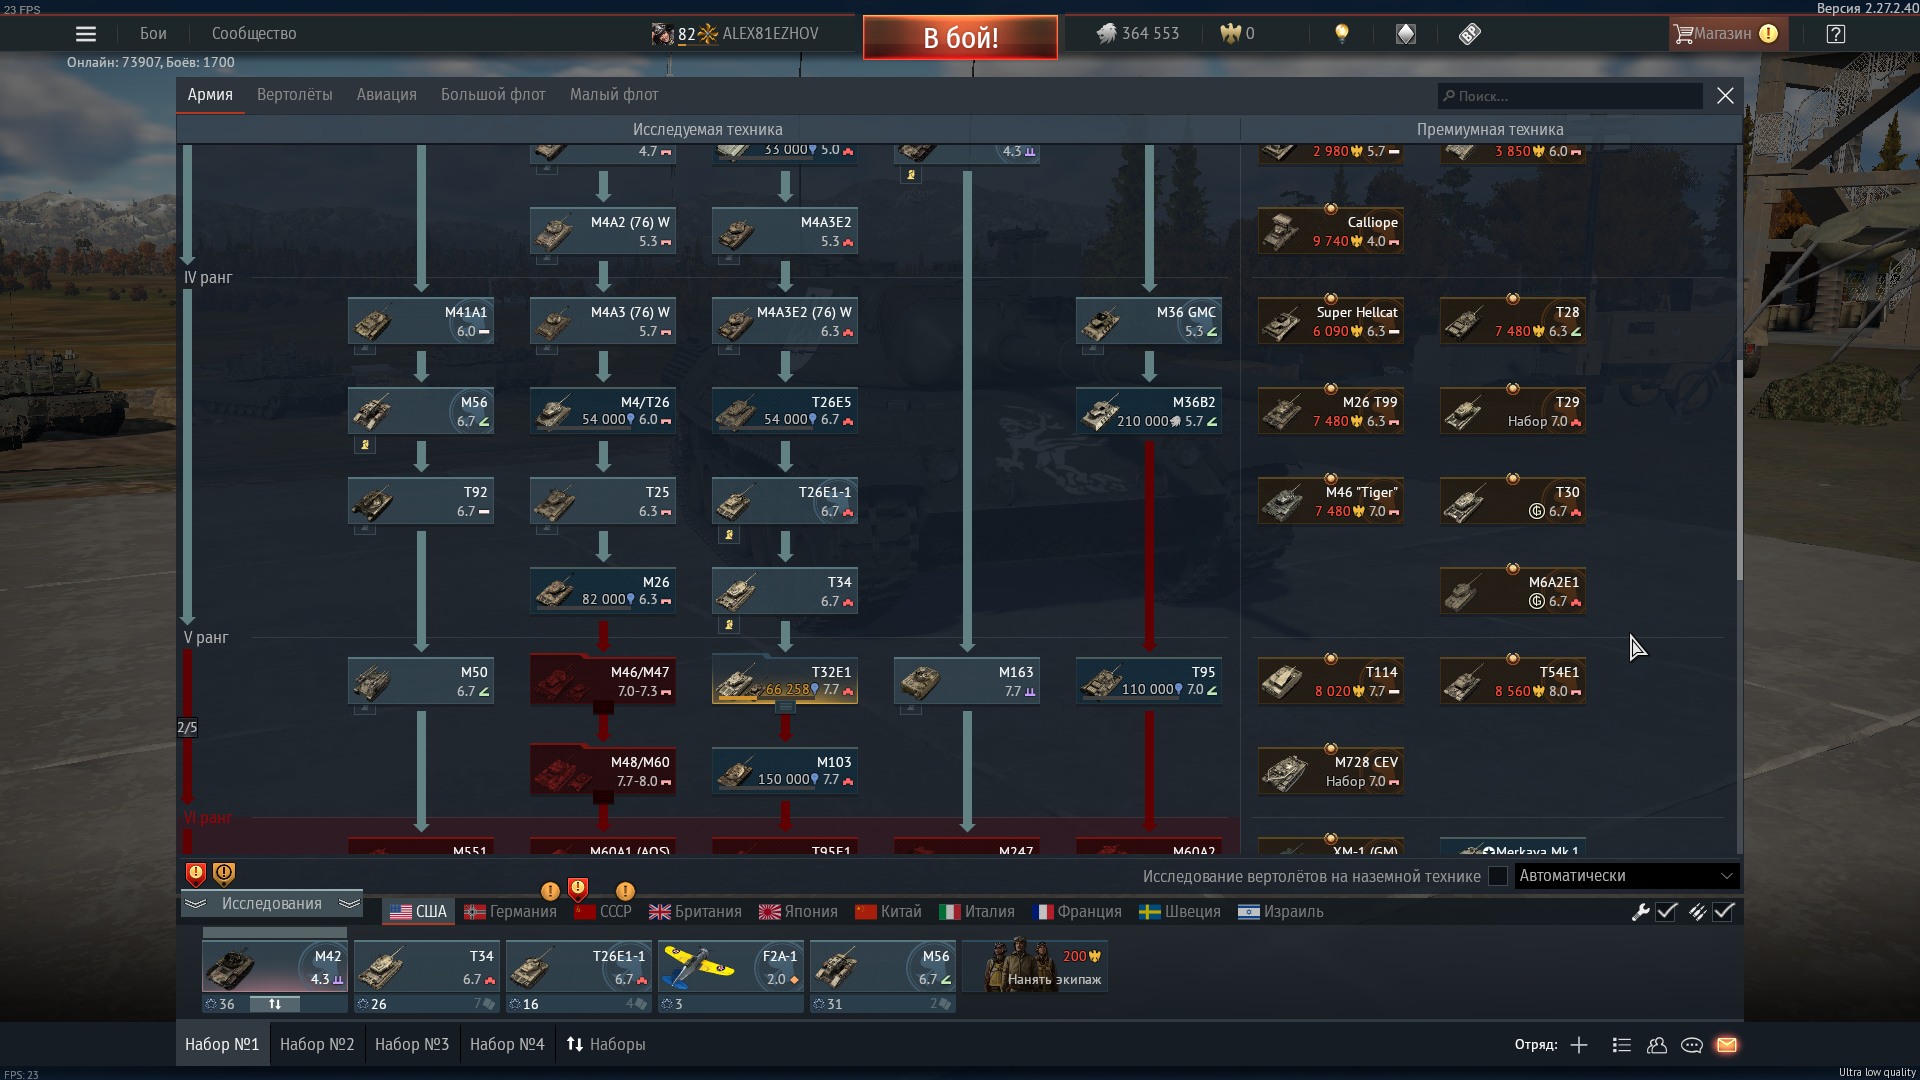Click the yellow warning shield above Исследования

[224, 875]
